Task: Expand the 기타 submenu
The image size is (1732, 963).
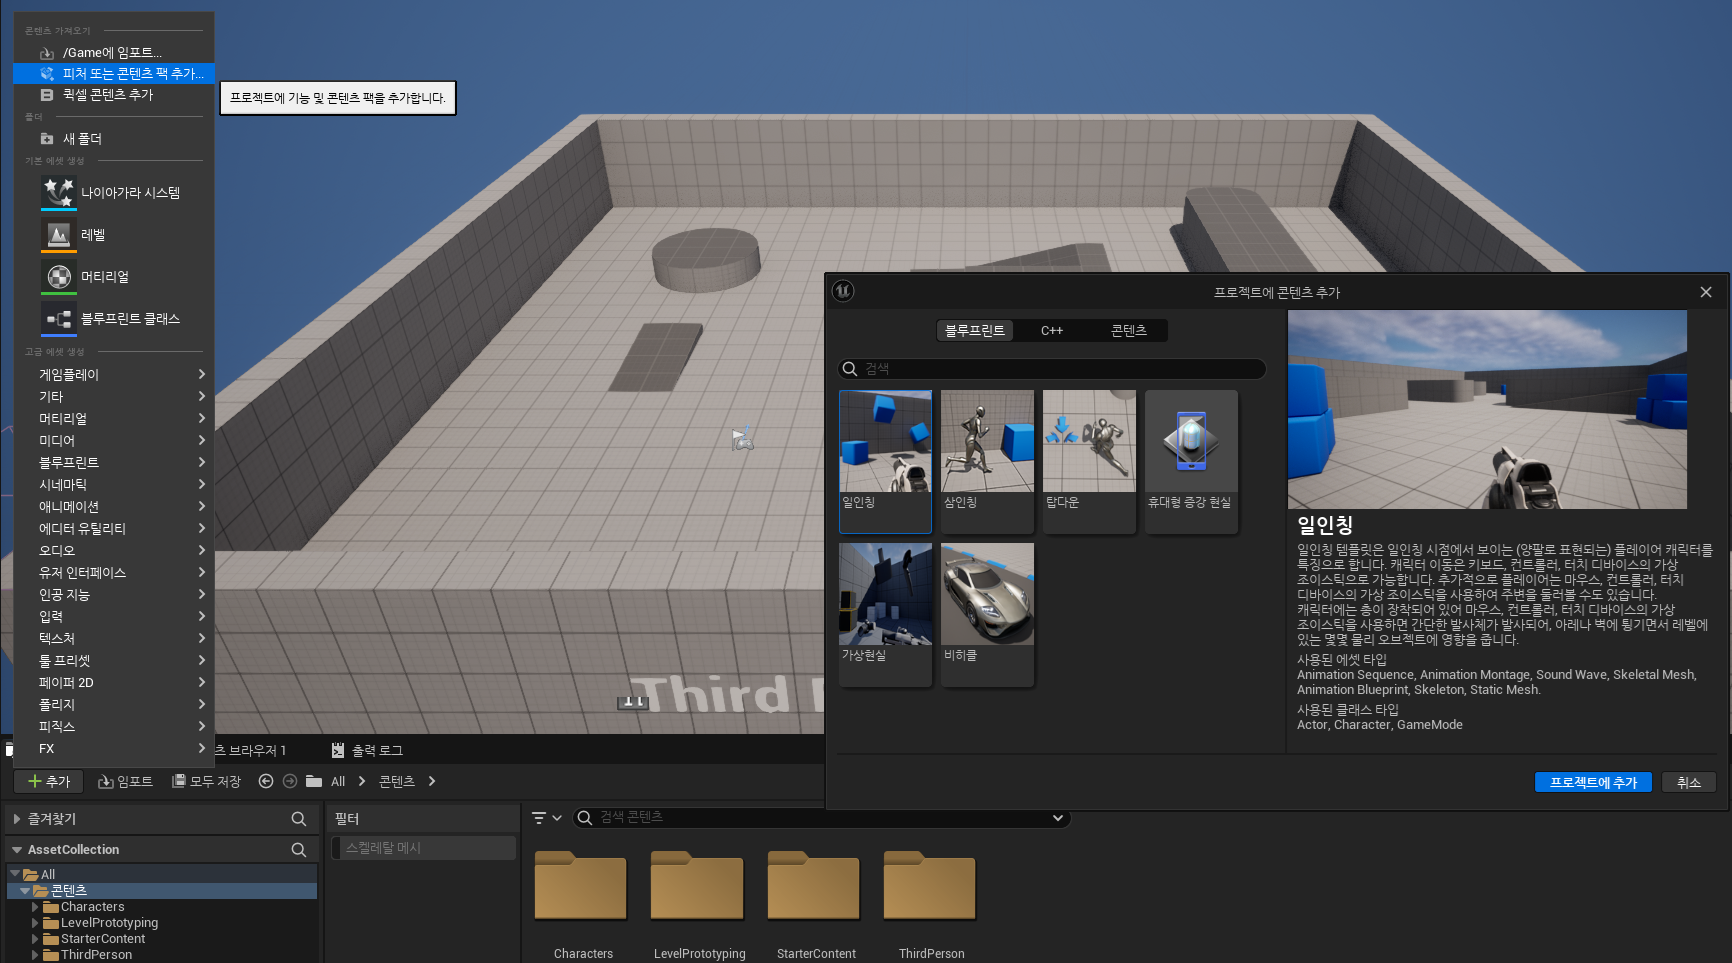Action: (113, 396)
